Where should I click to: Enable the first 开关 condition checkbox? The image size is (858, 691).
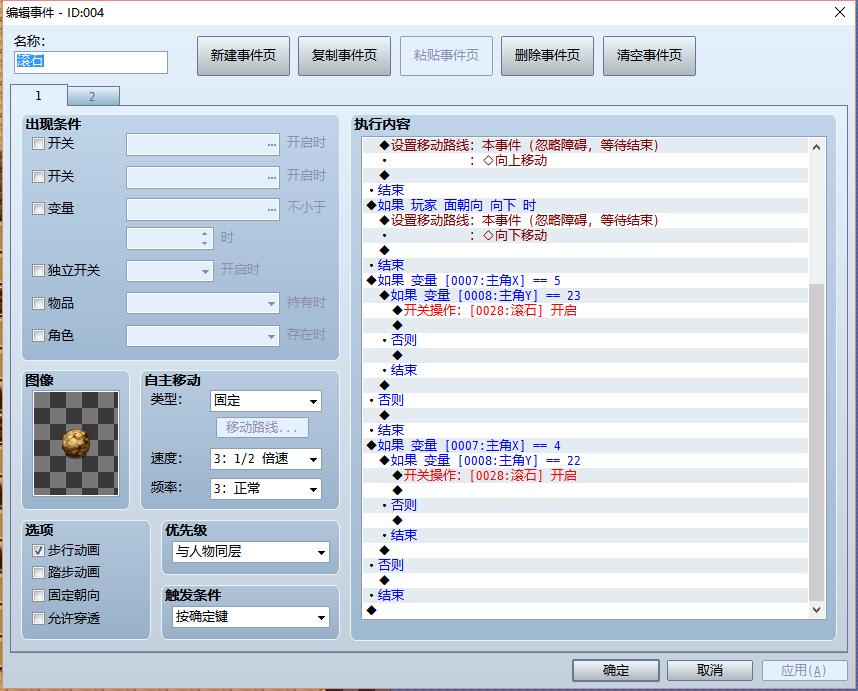click(x=38, y=144)
